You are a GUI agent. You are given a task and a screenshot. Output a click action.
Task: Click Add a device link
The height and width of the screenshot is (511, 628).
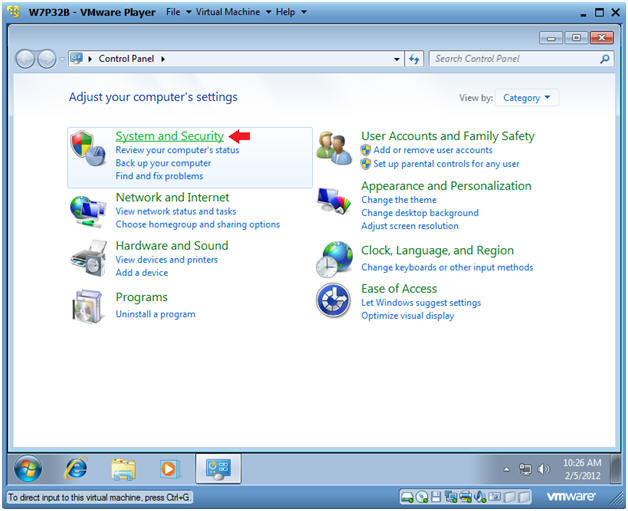click(142, 273)
